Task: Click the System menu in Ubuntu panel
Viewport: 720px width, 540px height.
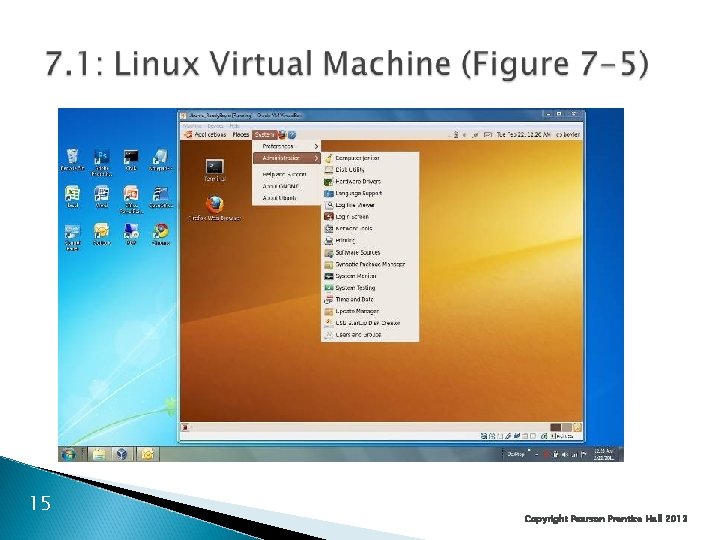Action: pyautogui.click(x=264, y=135)
